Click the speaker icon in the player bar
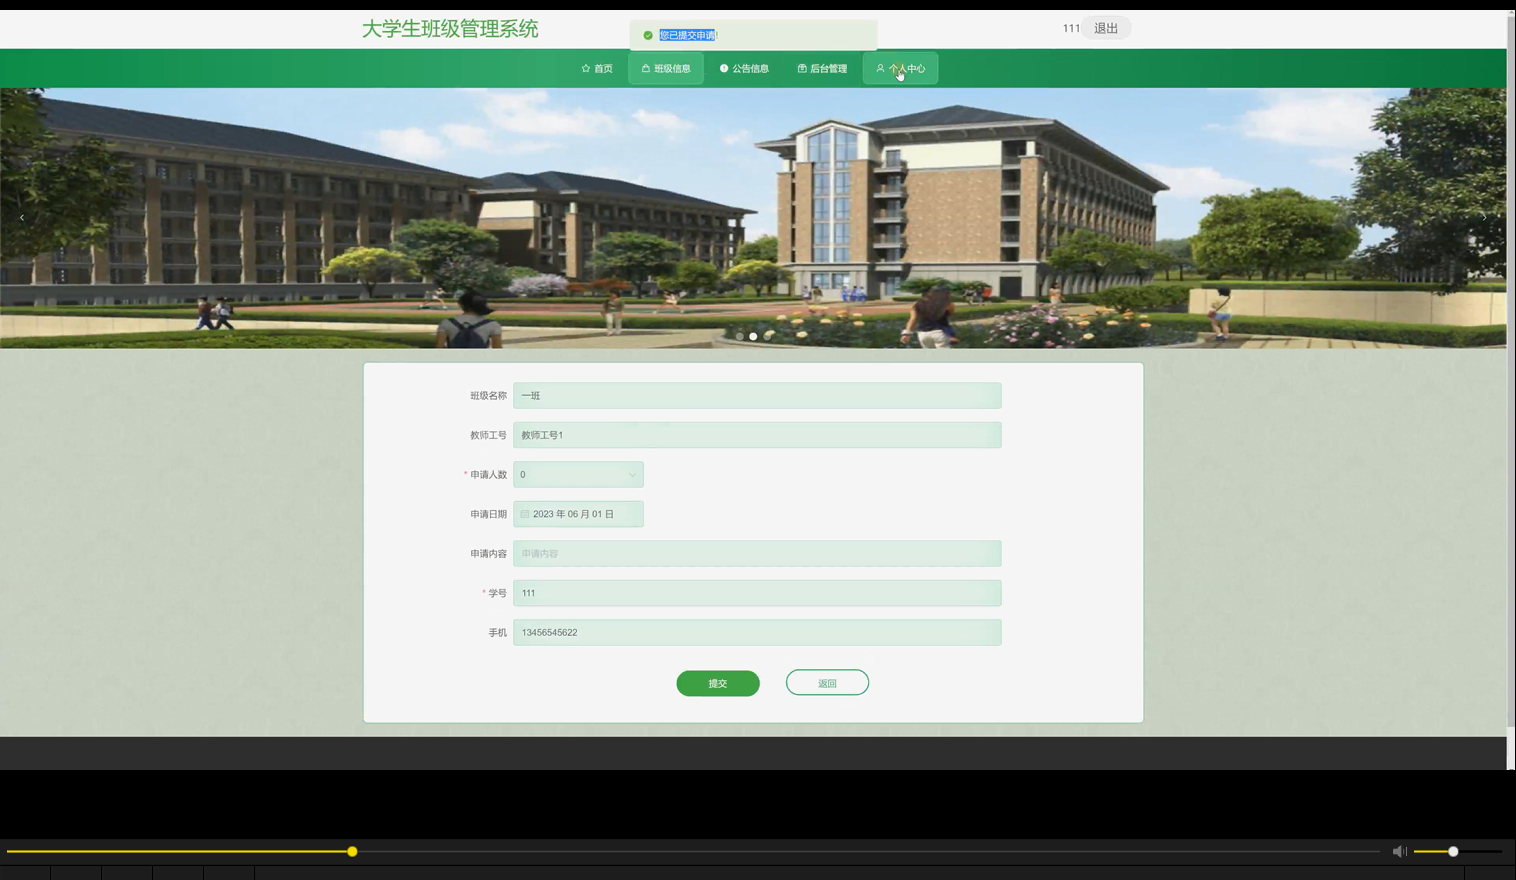1516x880 pixels. tap(1399, 851)
